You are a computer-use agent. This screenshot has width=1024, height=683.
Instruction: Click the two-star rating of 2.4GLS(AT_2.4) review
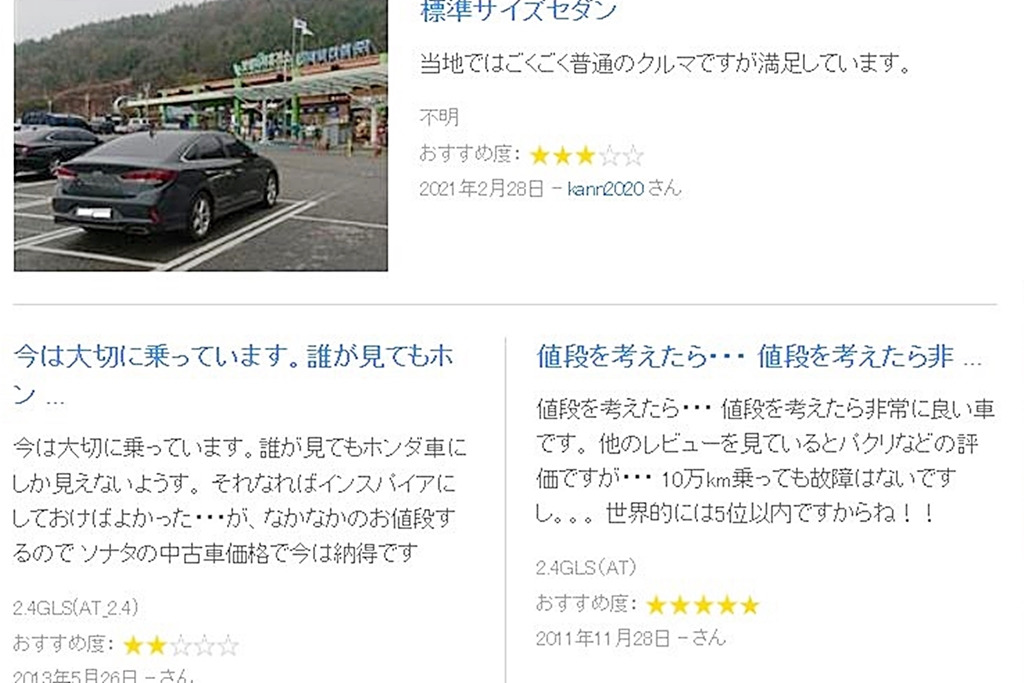pos(181,646)
